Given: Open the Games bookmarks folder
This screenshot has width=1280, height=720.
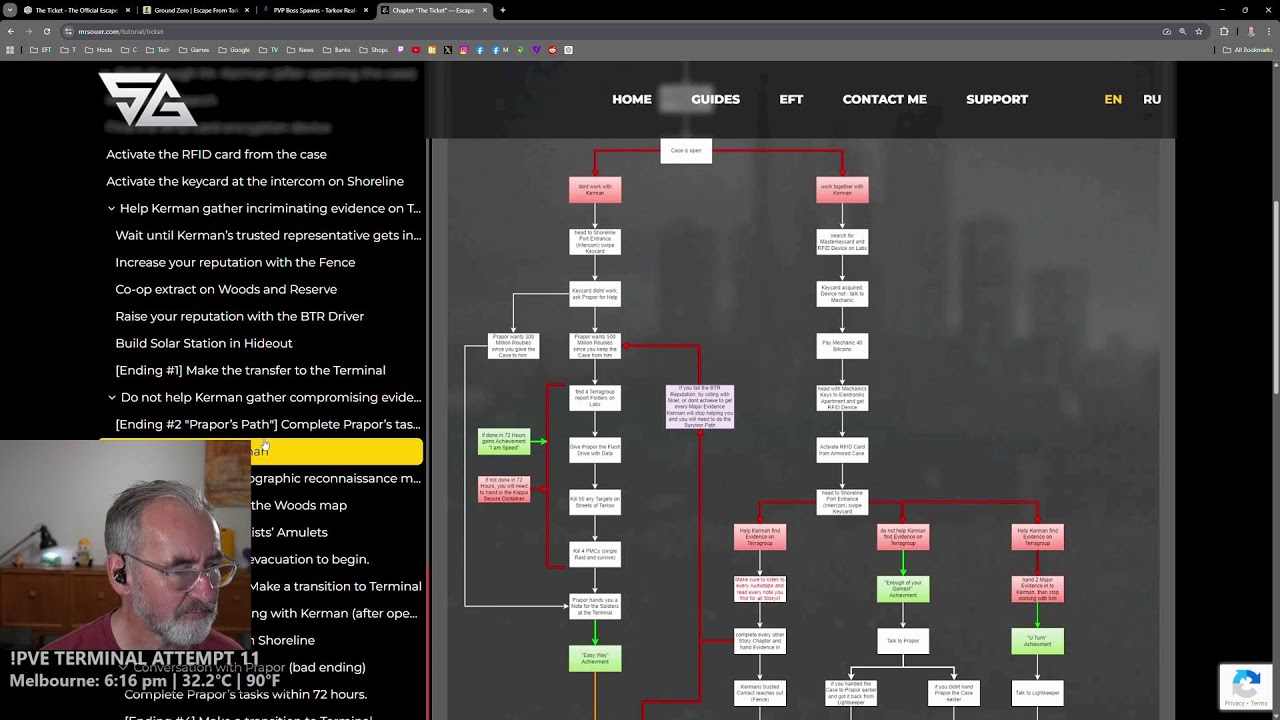Looking at the screenshot, I should pyautogui.click(x=194, y=50).
